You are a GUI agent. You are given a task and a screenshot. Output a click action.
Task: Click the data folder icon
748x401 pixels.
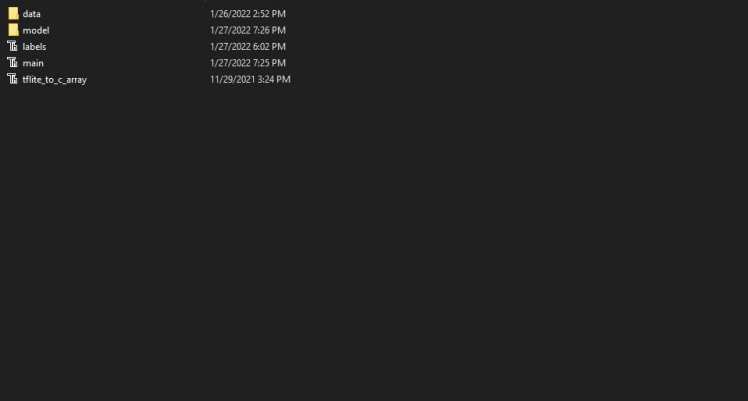(x=13, y=14)
